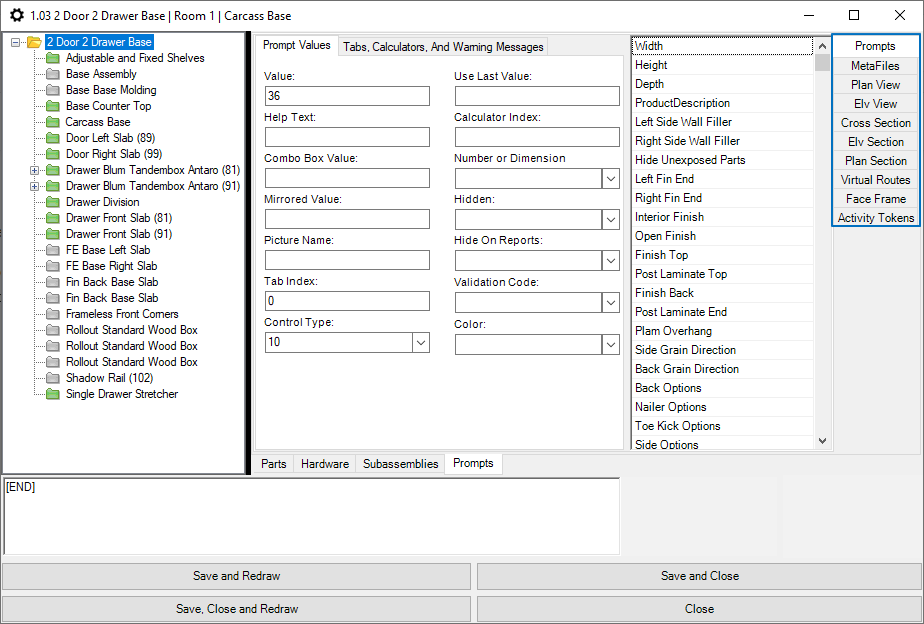Click the folder icon beside Door Left Slab (89)

pyautogui.click(x=53, y=138)
